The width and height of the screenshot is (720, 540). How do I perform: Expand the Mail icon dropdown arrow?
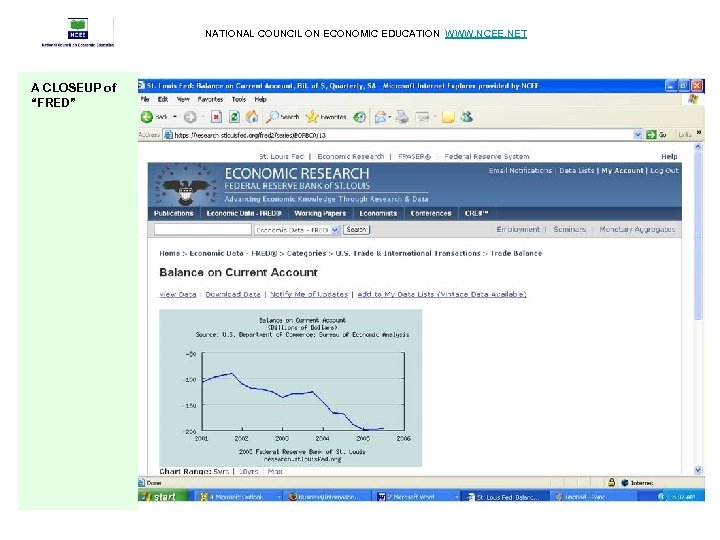[x=390, y=118]
